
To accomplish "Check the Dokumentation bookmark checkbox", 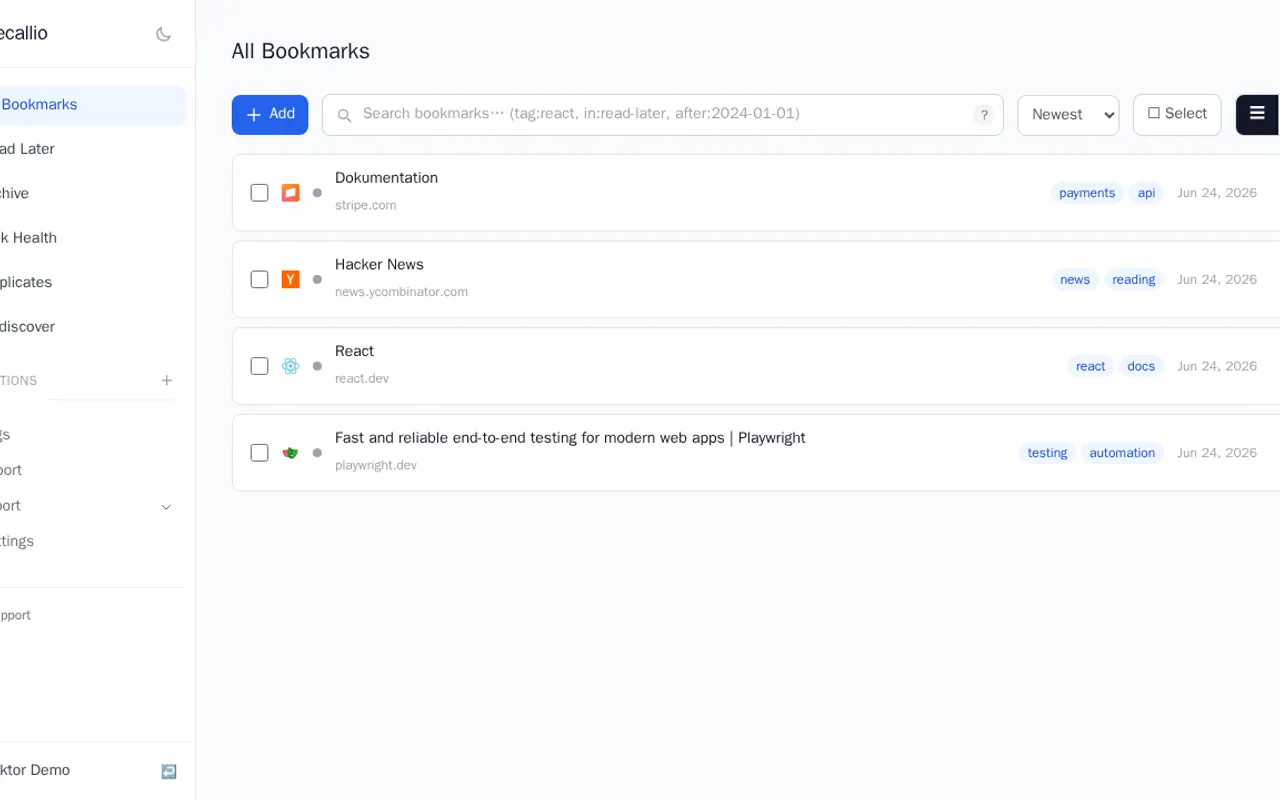I will (x=259, y=193).
